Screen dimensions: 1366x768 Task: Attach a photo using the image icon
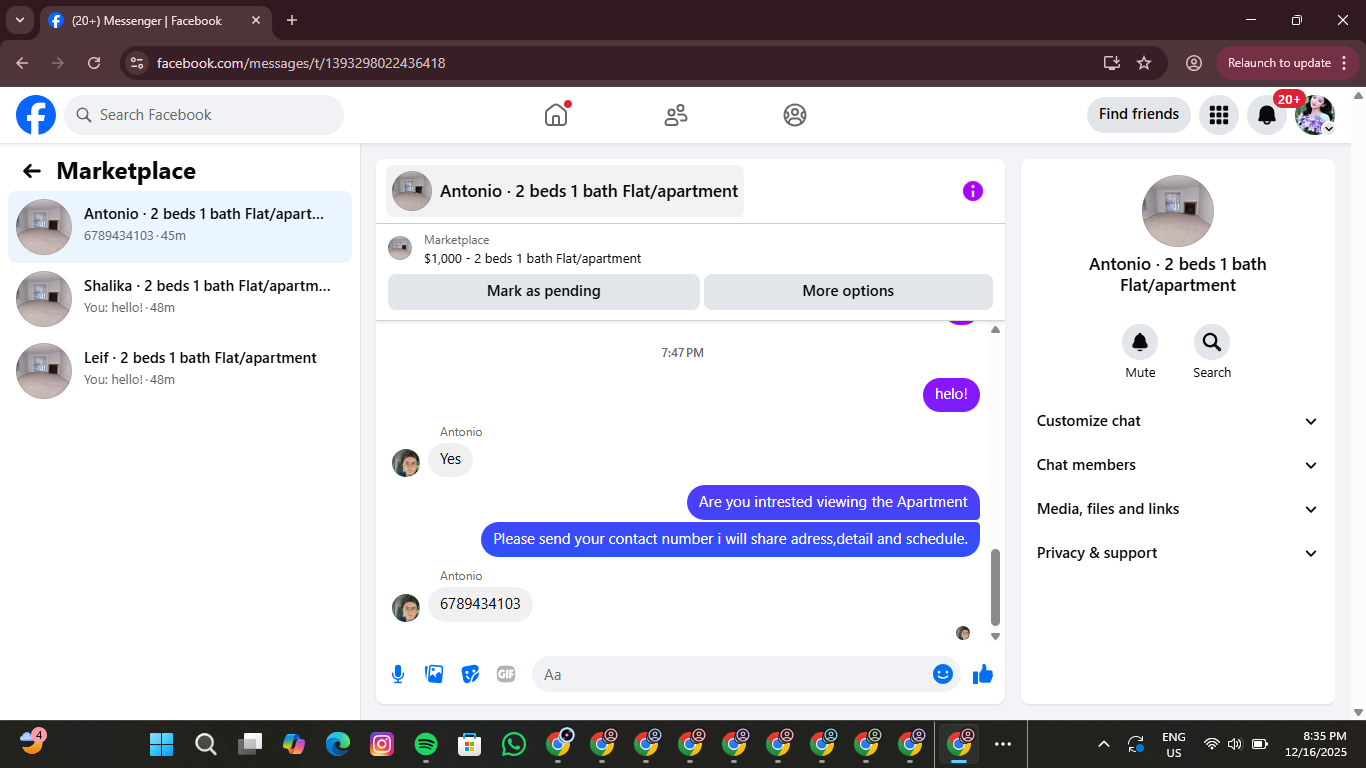(x=434, y=674)
